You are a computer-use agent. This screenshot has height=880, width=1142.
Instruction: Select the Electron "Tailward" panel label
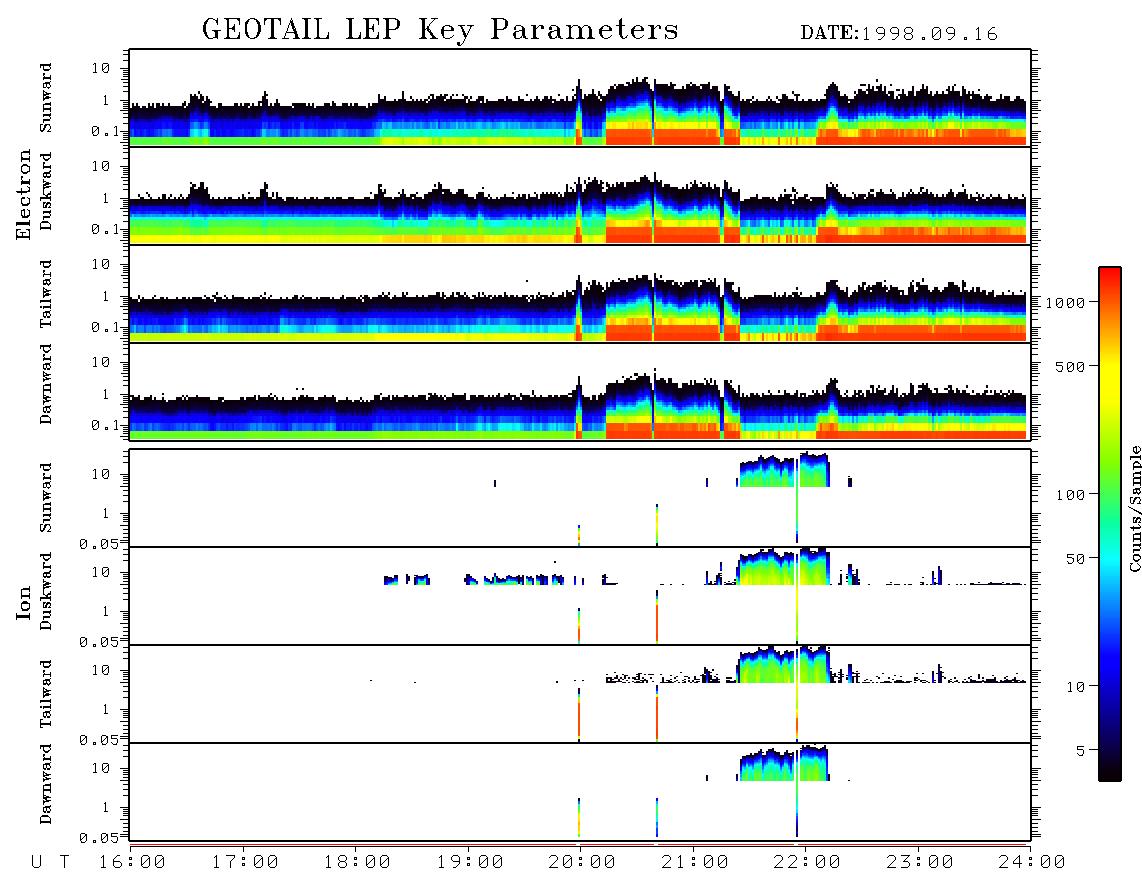point(45,293)
